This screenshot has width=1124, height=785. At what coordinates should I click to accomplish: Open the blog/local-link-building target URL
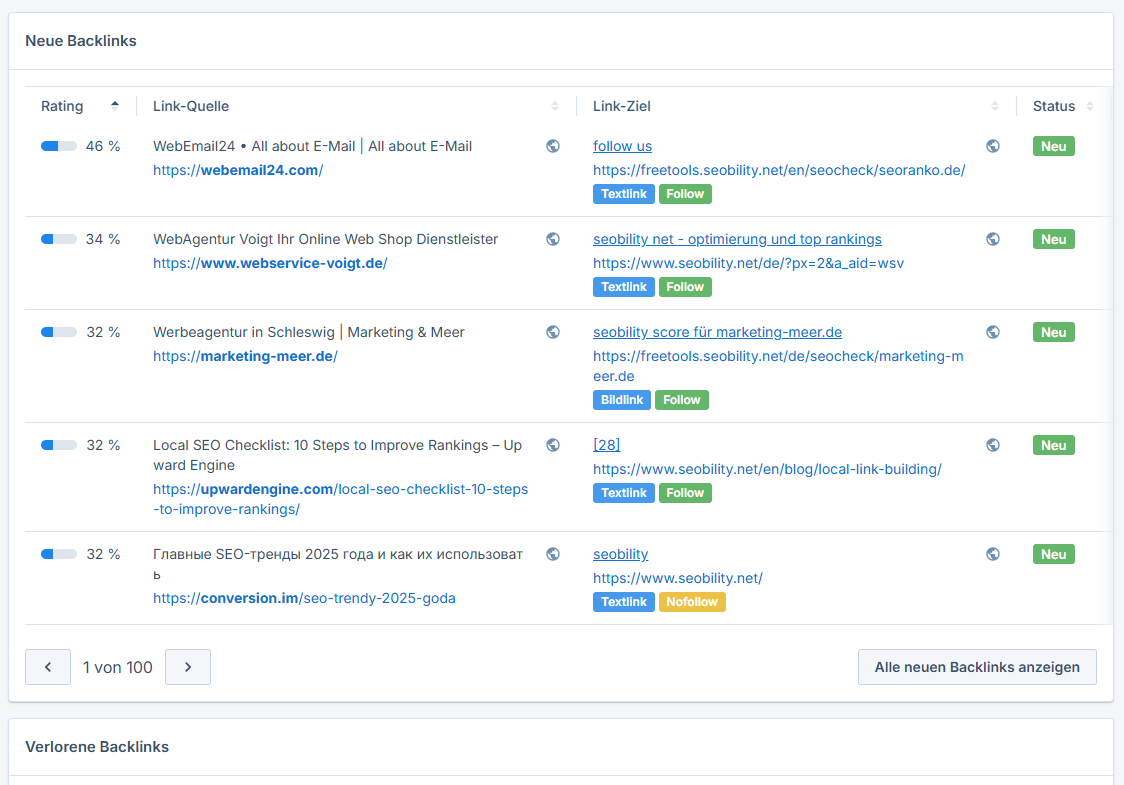click(767, 470)
